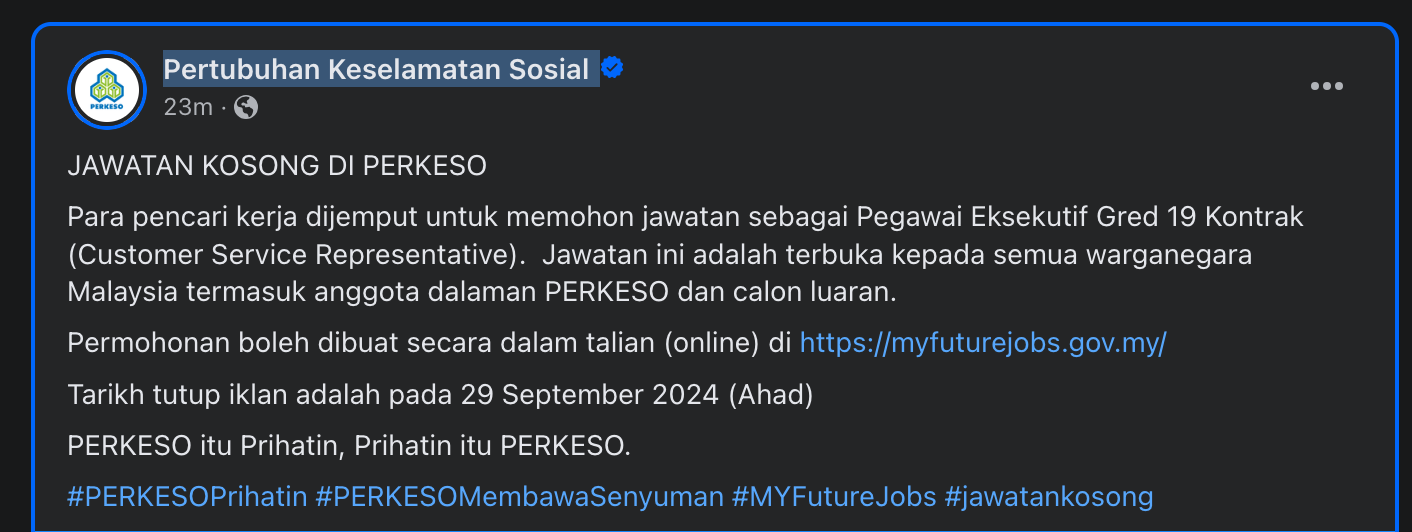Click the JAWATAN KOSONG DI PERKESO heading
Image resolution: width=1412 pixels, height=532 pixels.
[x=277, y=166]
